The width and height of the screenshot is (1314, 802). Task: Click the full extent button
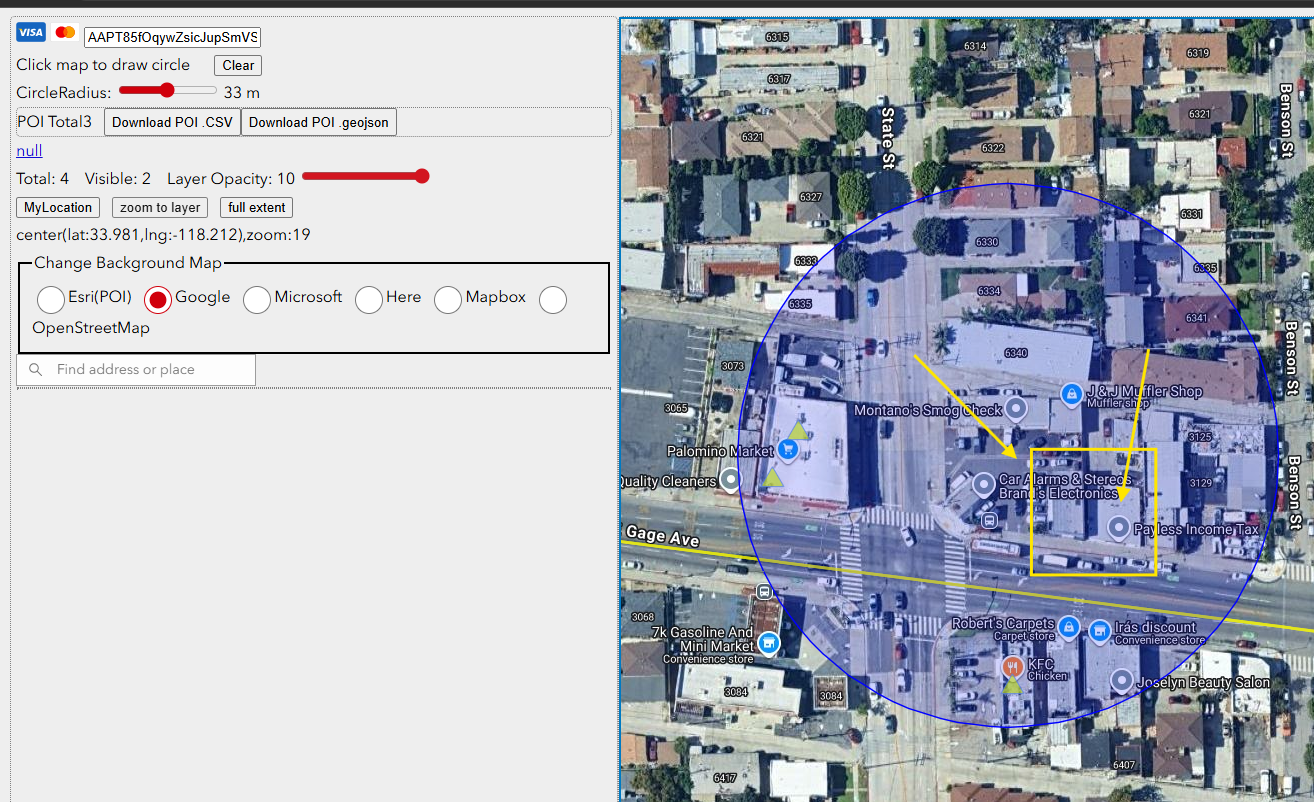(257, 208)
